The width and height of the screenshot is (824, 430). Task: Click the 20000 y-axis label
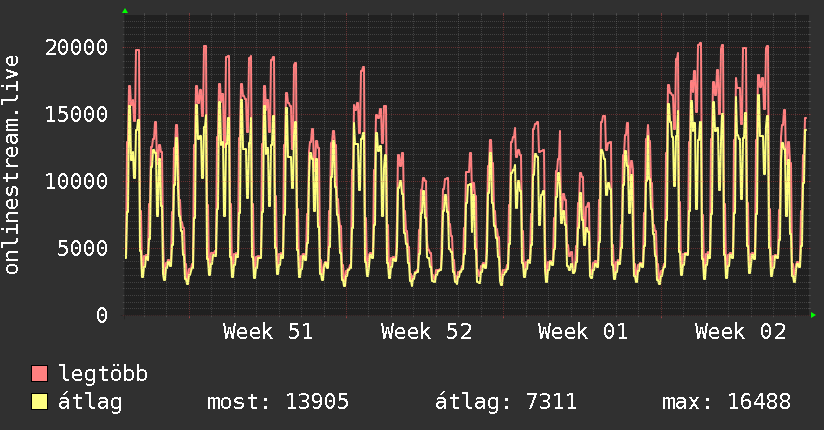[78, 47]
